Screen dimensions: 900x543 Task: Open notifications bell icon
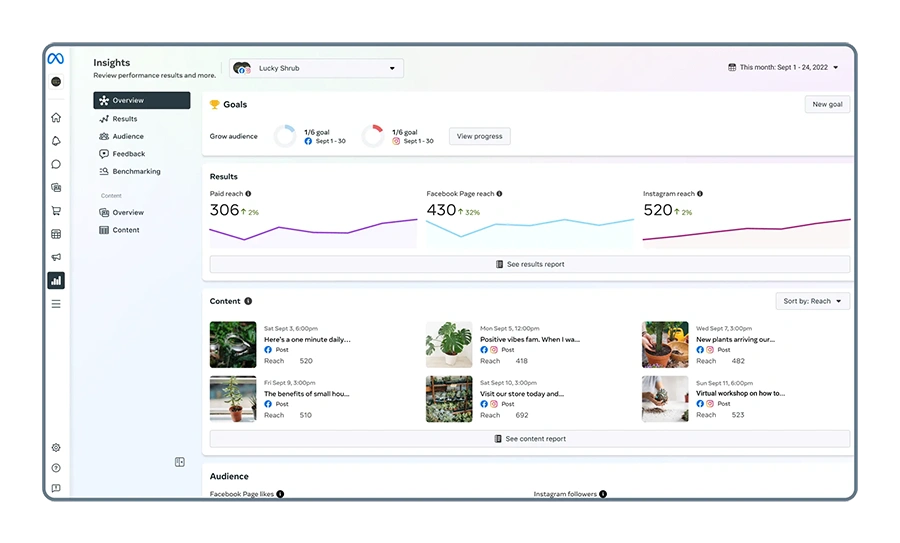coord(56,141)
